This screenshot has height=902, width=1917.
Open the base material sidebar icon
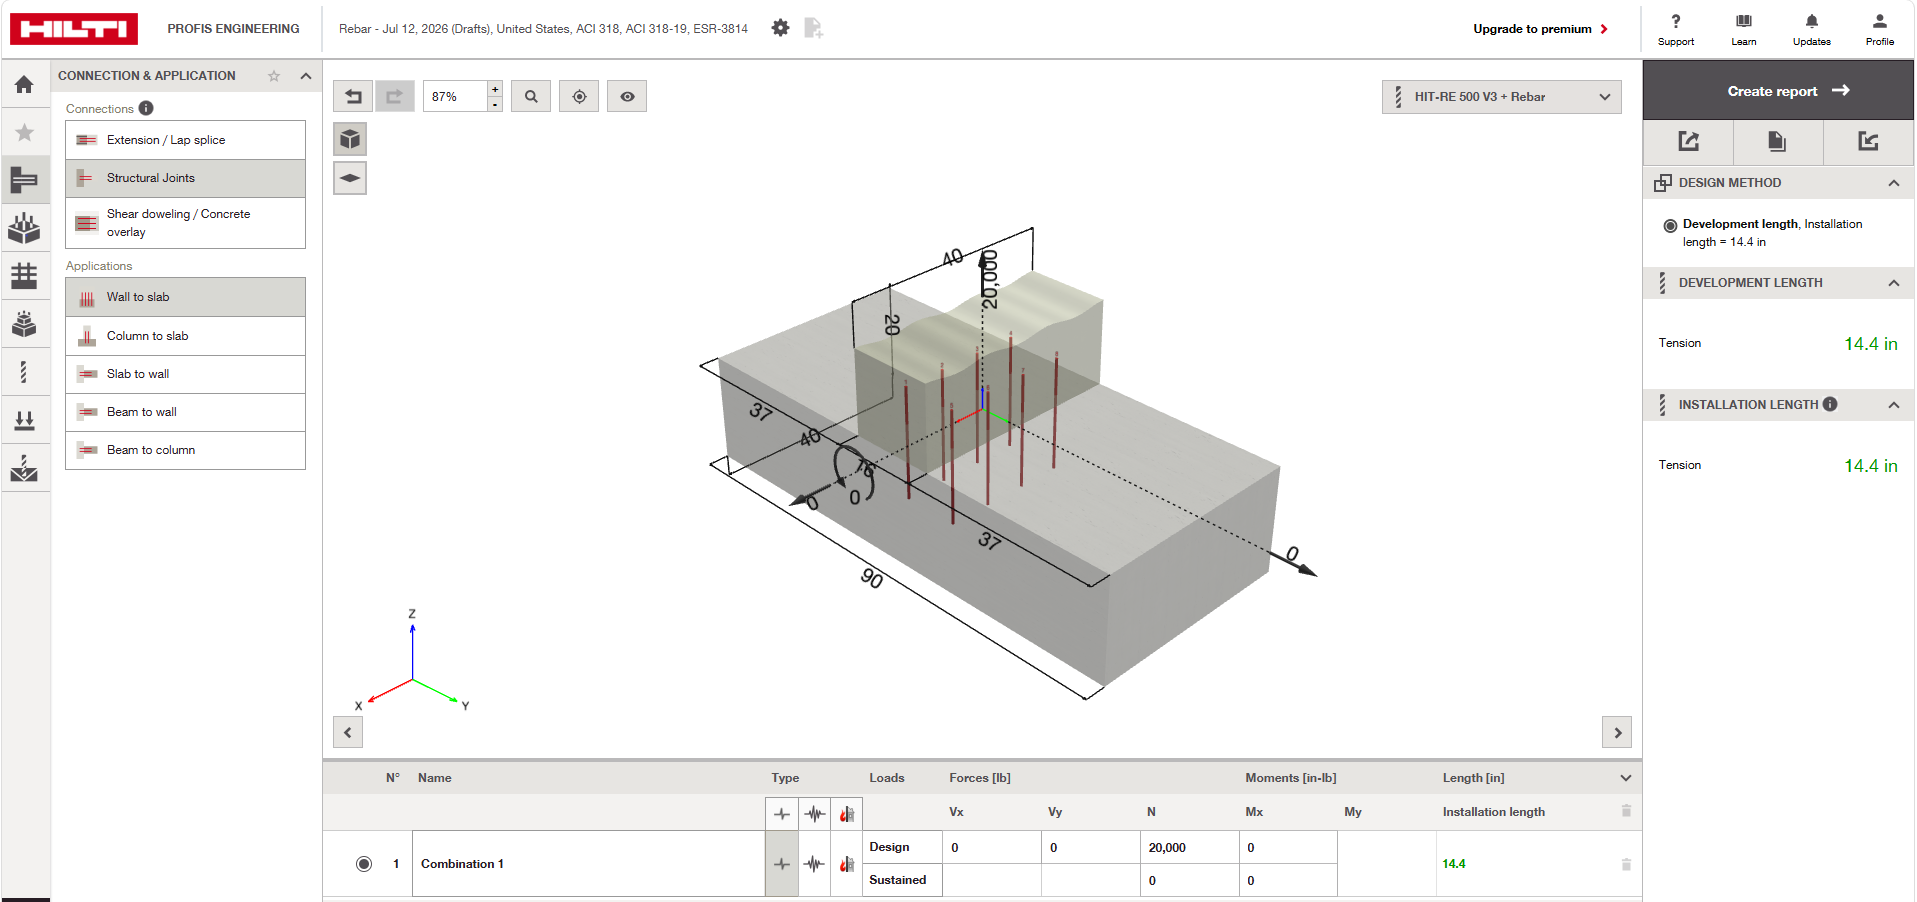tap(25, 228)
